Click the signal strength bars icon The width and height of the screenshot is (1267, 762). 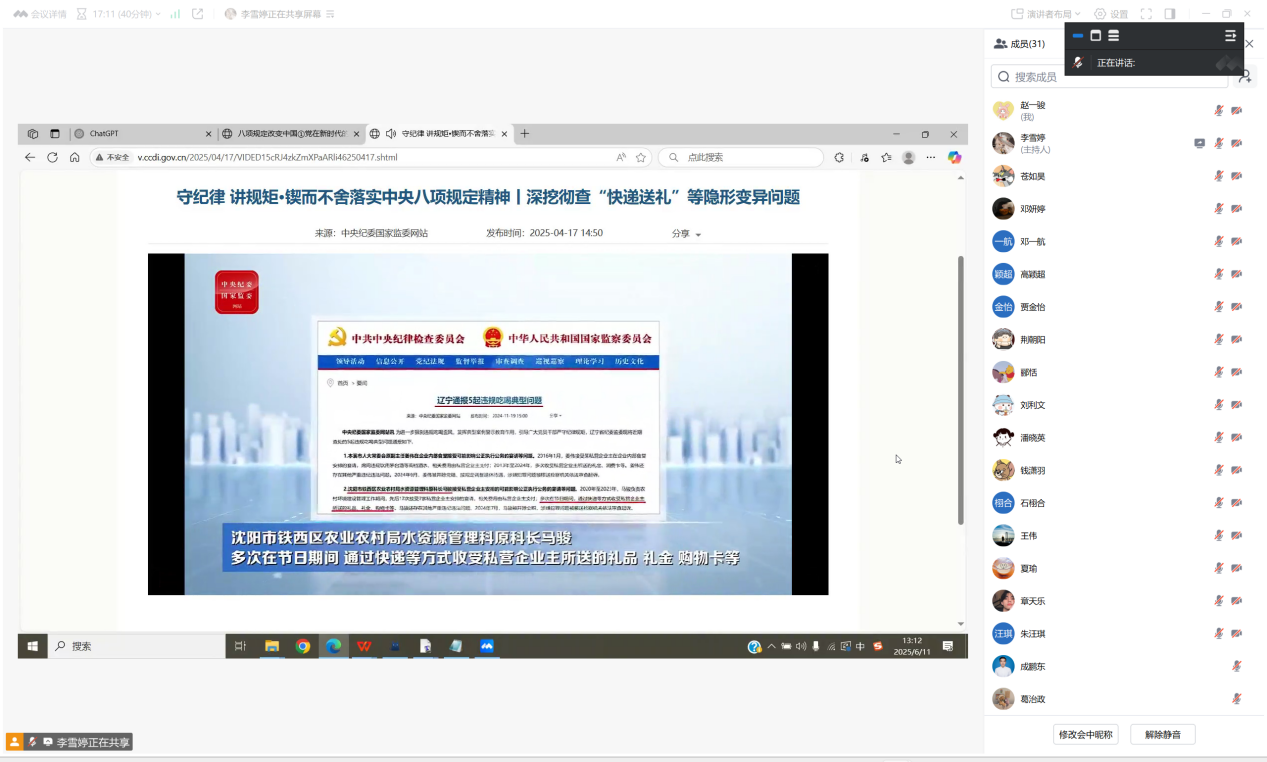click(175, 14)
